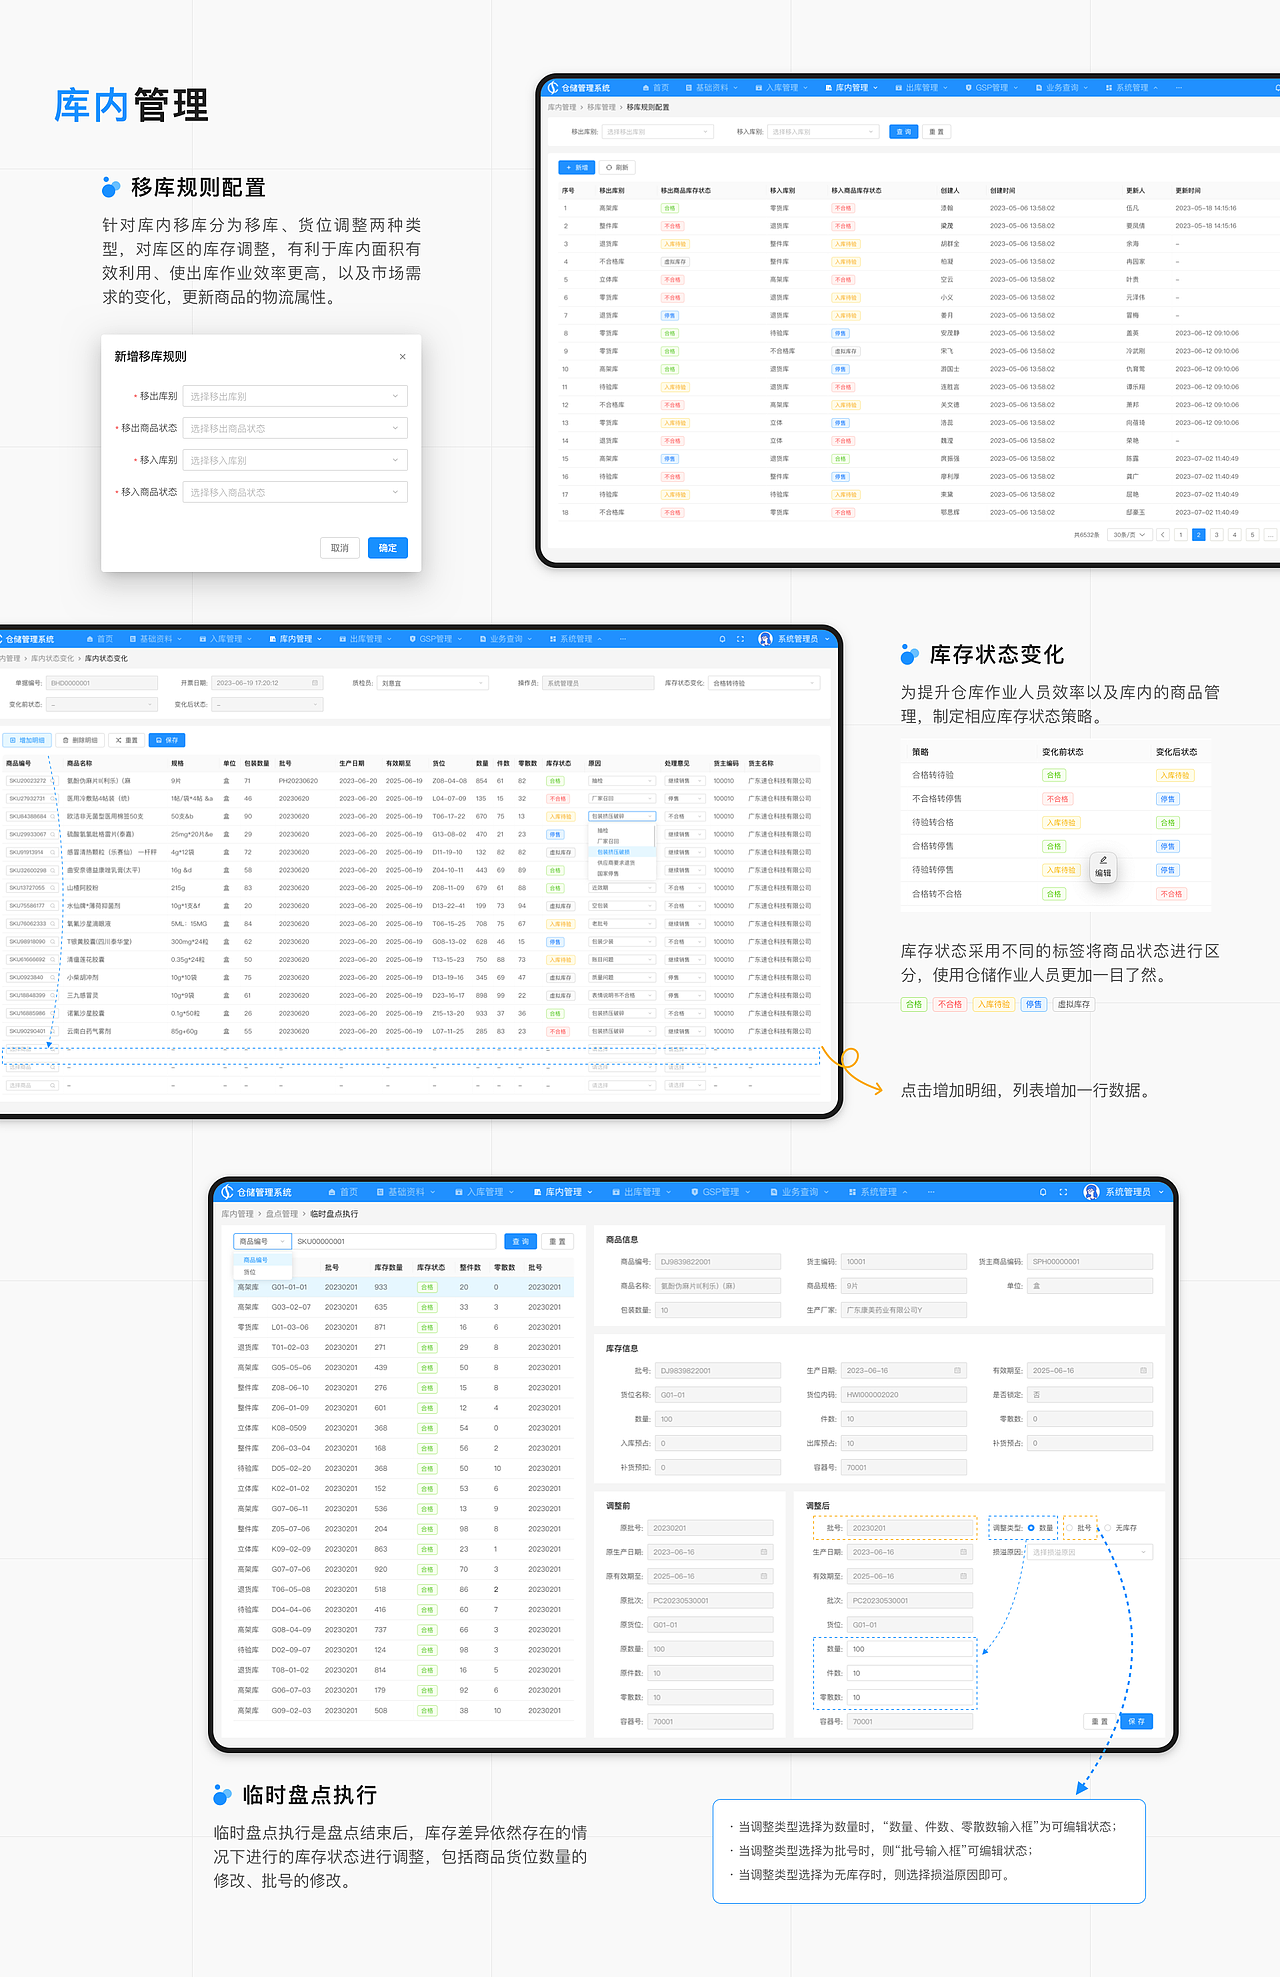Open 移入库别 filter in 移库规则配置 screen
The width and height of the screenshot is (1280, 1977).
click(x=824, y=132)
